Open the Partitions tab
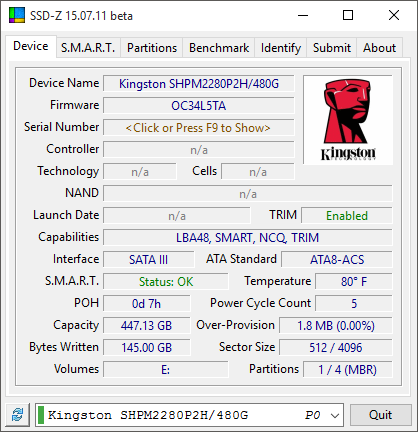Viewport: 418px width, 432px height. pos(152,48)
